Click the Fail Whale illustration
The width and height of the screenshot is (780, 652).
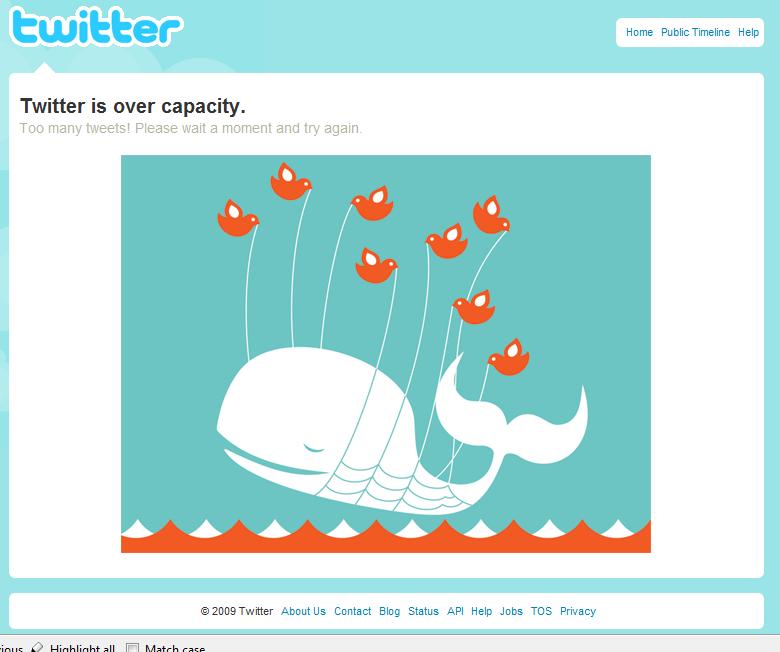(x=386, y=354)
